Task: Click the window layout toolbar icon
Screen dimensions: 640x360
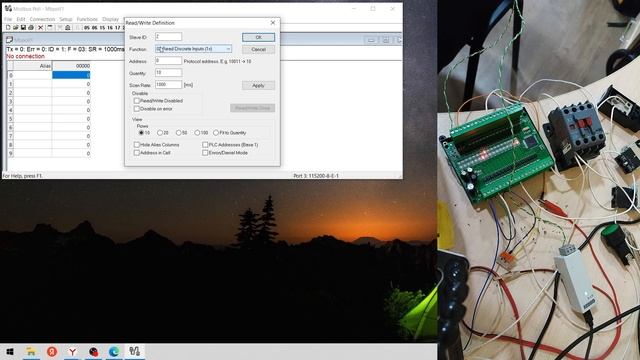Action: 50,27
